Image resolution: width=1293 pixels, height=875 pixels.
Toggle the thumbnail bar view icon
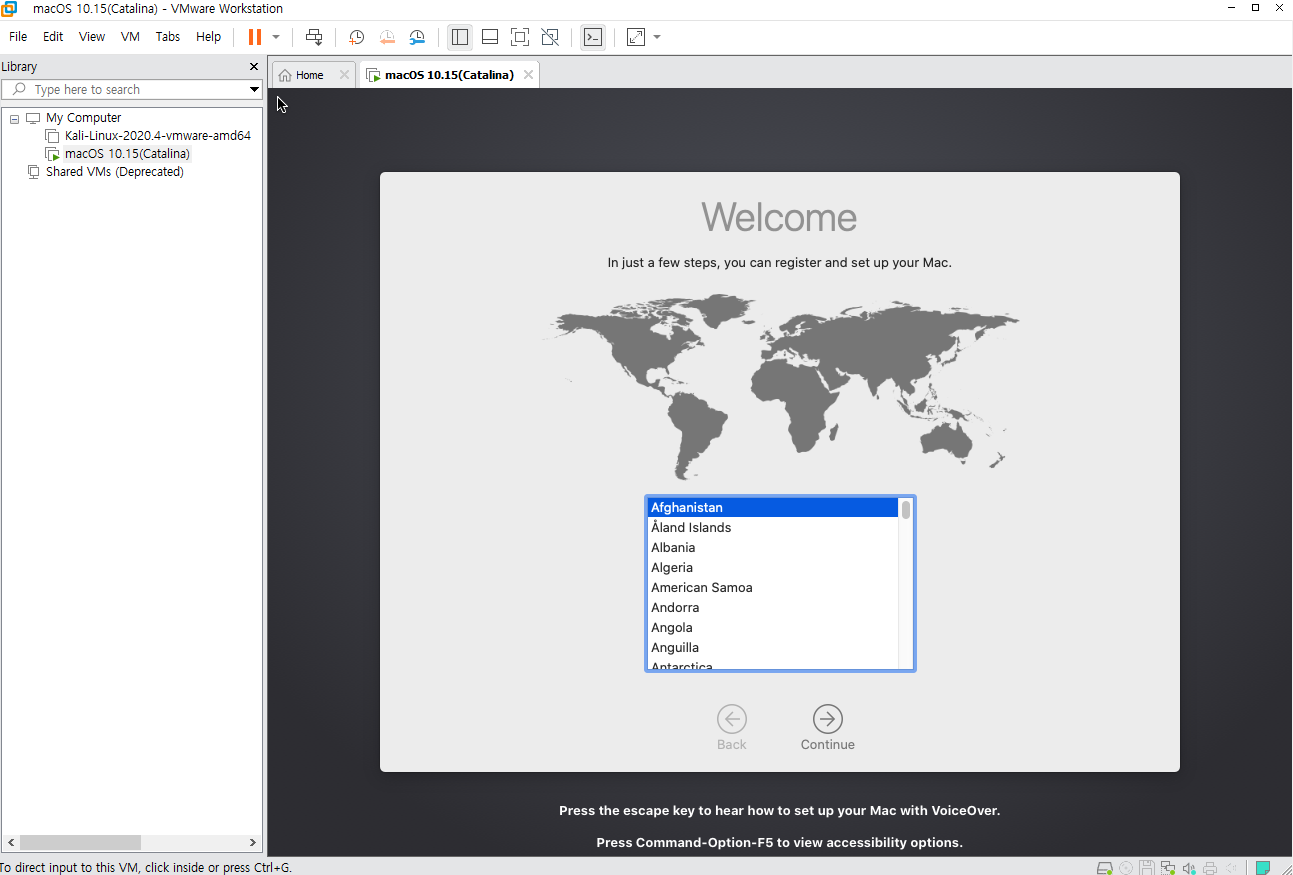[x=490, y=37]
